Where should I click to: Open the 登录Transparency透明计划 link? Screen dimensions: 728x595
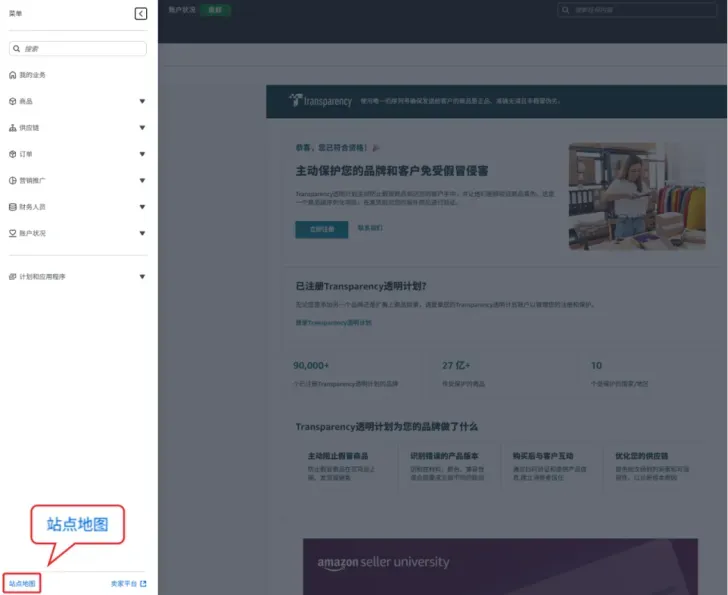tap(333, 323)
